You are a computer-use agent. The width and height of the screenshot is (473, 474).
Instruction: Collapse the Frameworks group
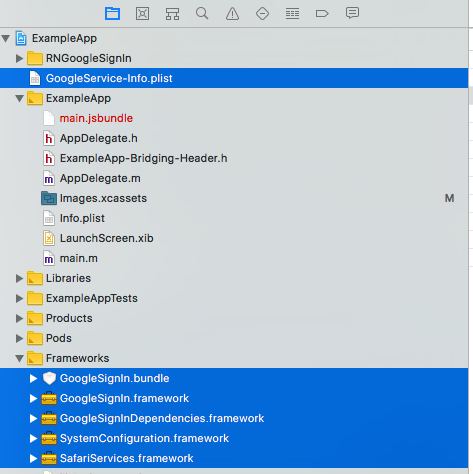20,358
